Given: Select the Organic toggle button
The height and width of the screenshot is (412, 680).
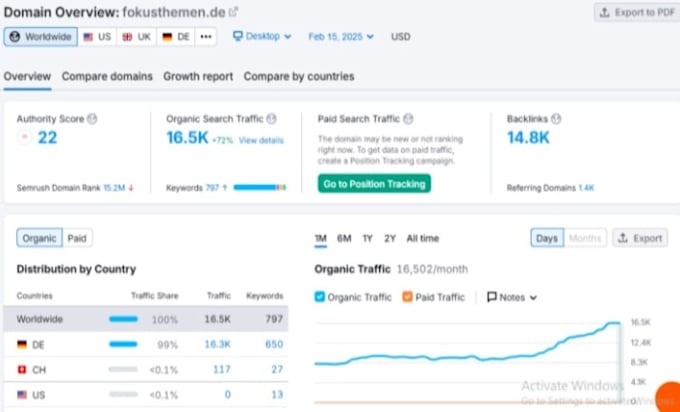Looking at the screenshot, I should pos(39,238).
